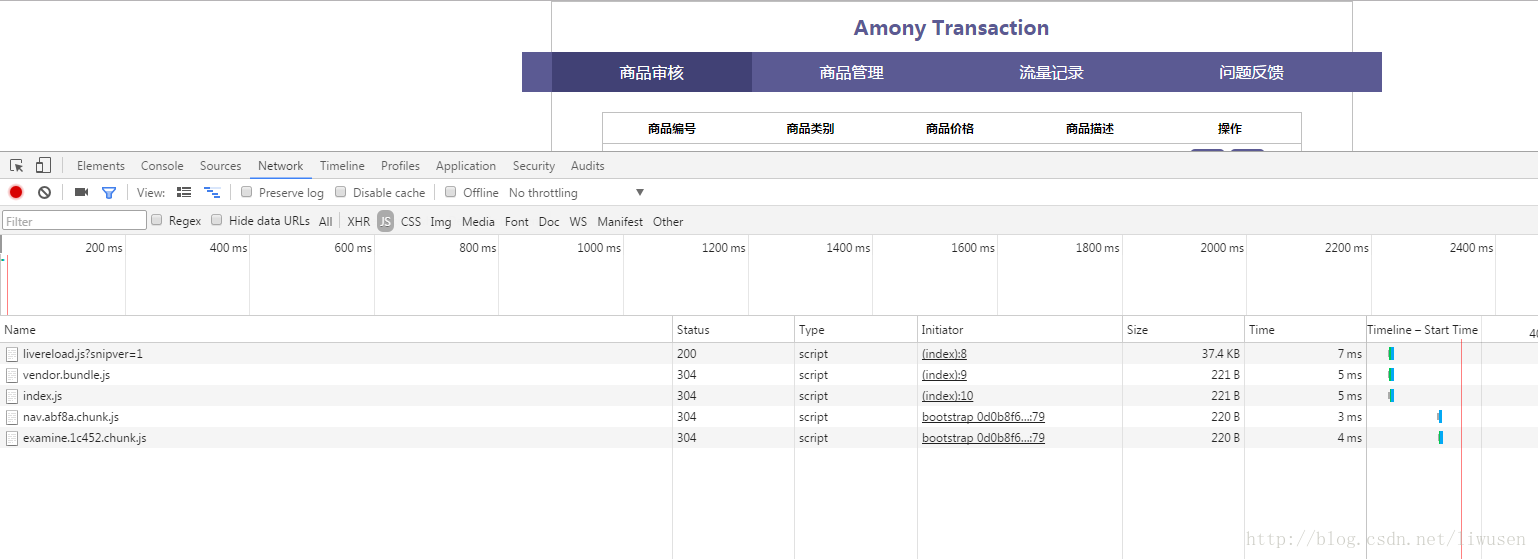The width and height of the screenshot is (1538, 559).
Task: Switch to large request rows view icon
Action: (184, 192)
